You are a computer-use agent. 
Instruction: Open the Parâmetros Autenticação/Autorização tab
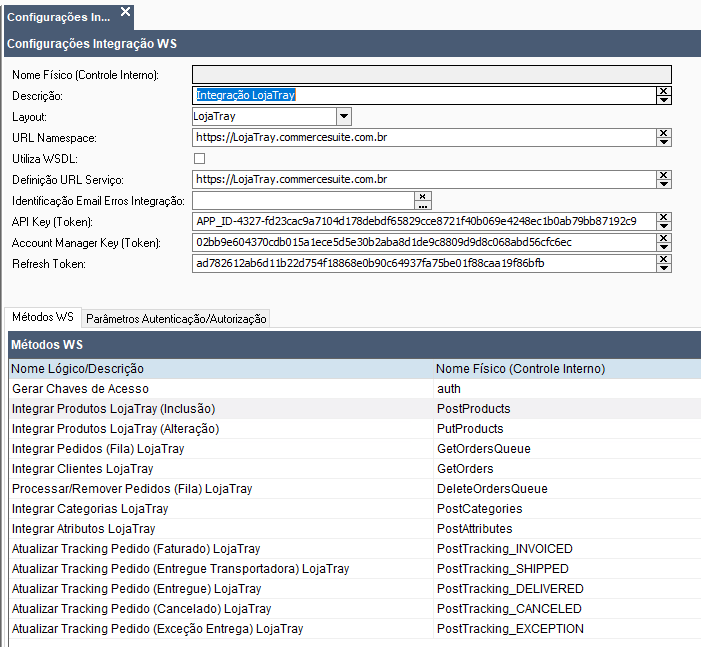176,318
